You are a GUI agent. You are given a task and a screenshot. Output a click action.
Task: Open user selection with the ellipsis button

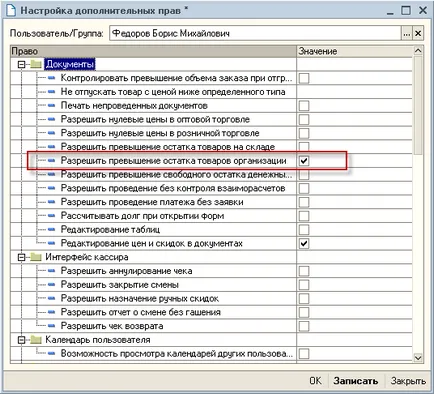[407, 33]
